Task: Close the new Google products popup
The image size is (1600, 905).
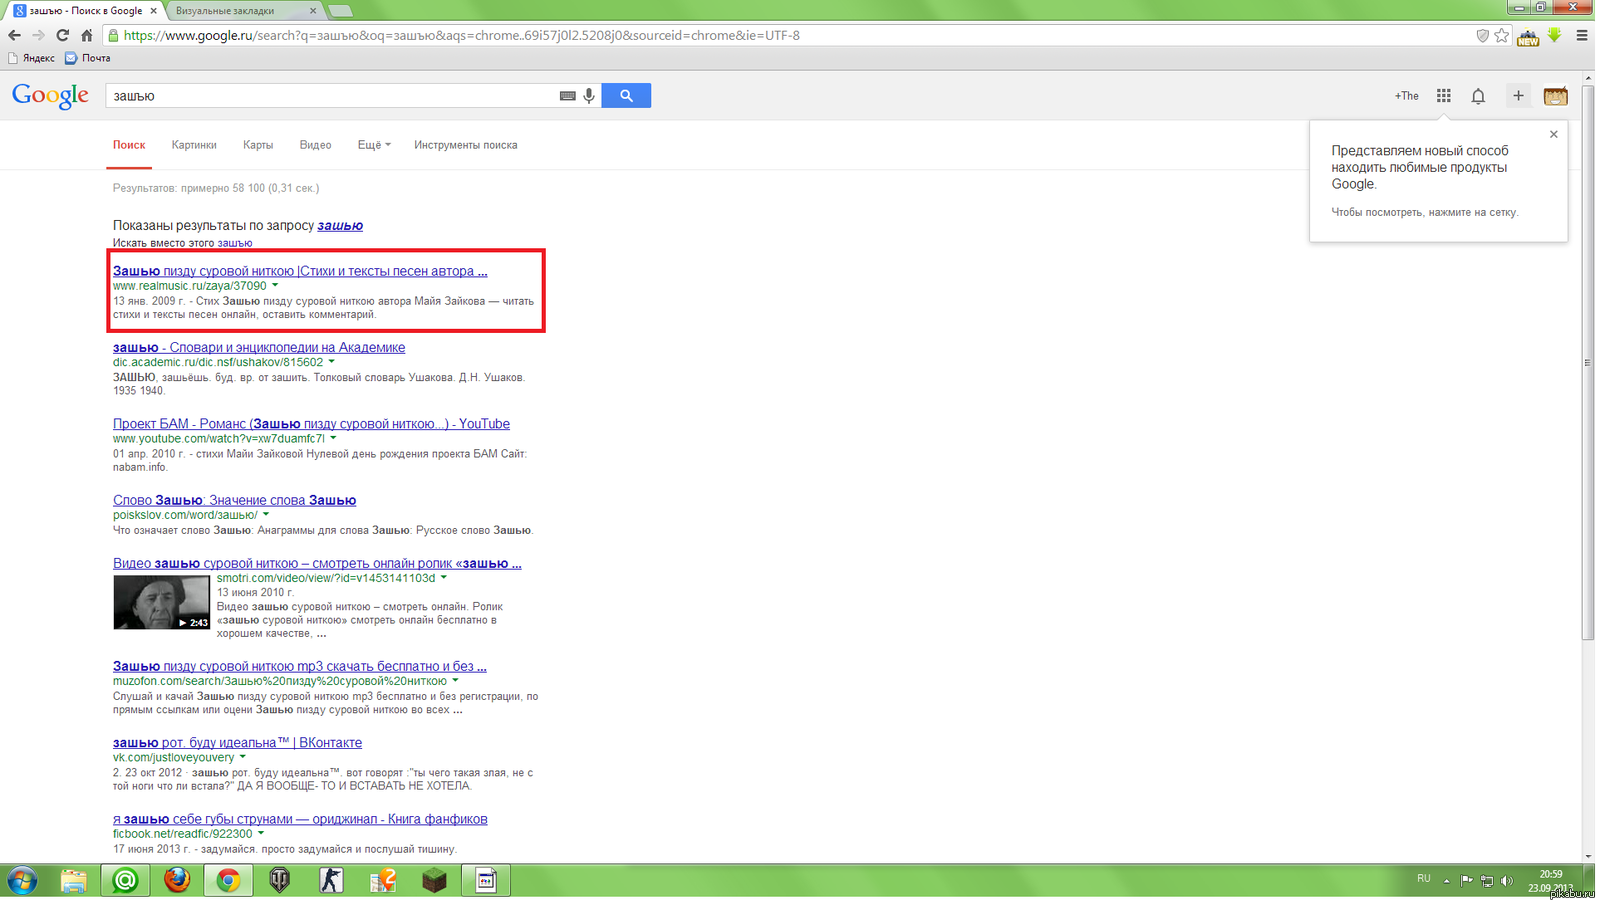Action: pyautogui.click(x=1553, y=134)
